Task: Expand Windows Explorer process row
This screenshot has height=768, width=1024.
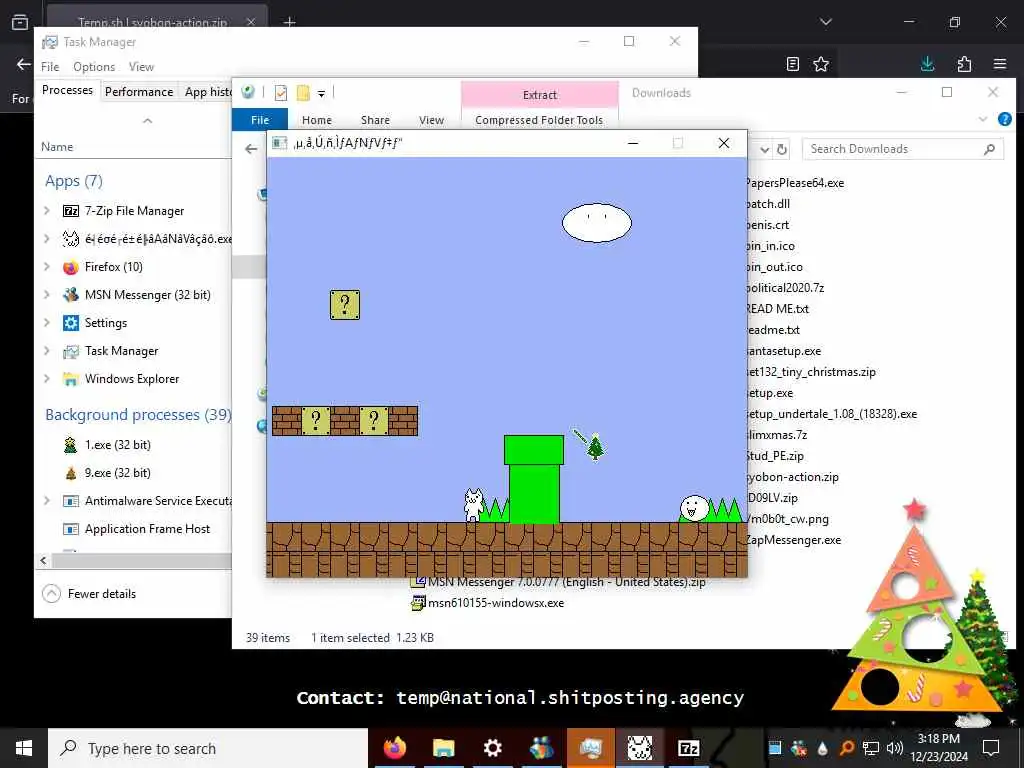Action: pos(46,379)
